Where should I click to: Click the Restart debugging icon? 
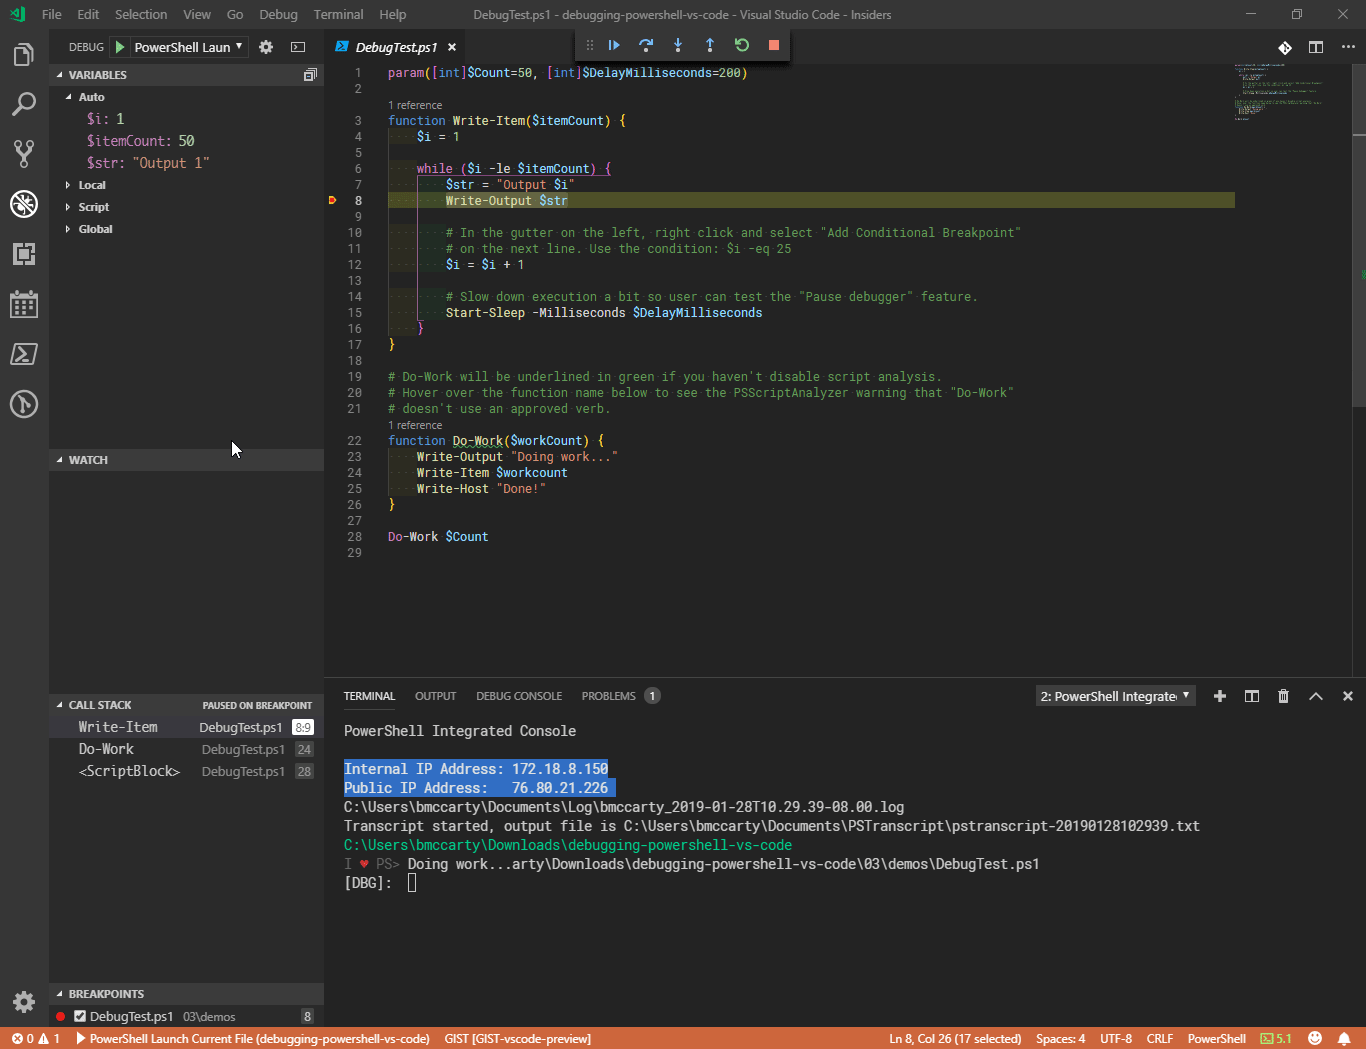click(742, 45)
